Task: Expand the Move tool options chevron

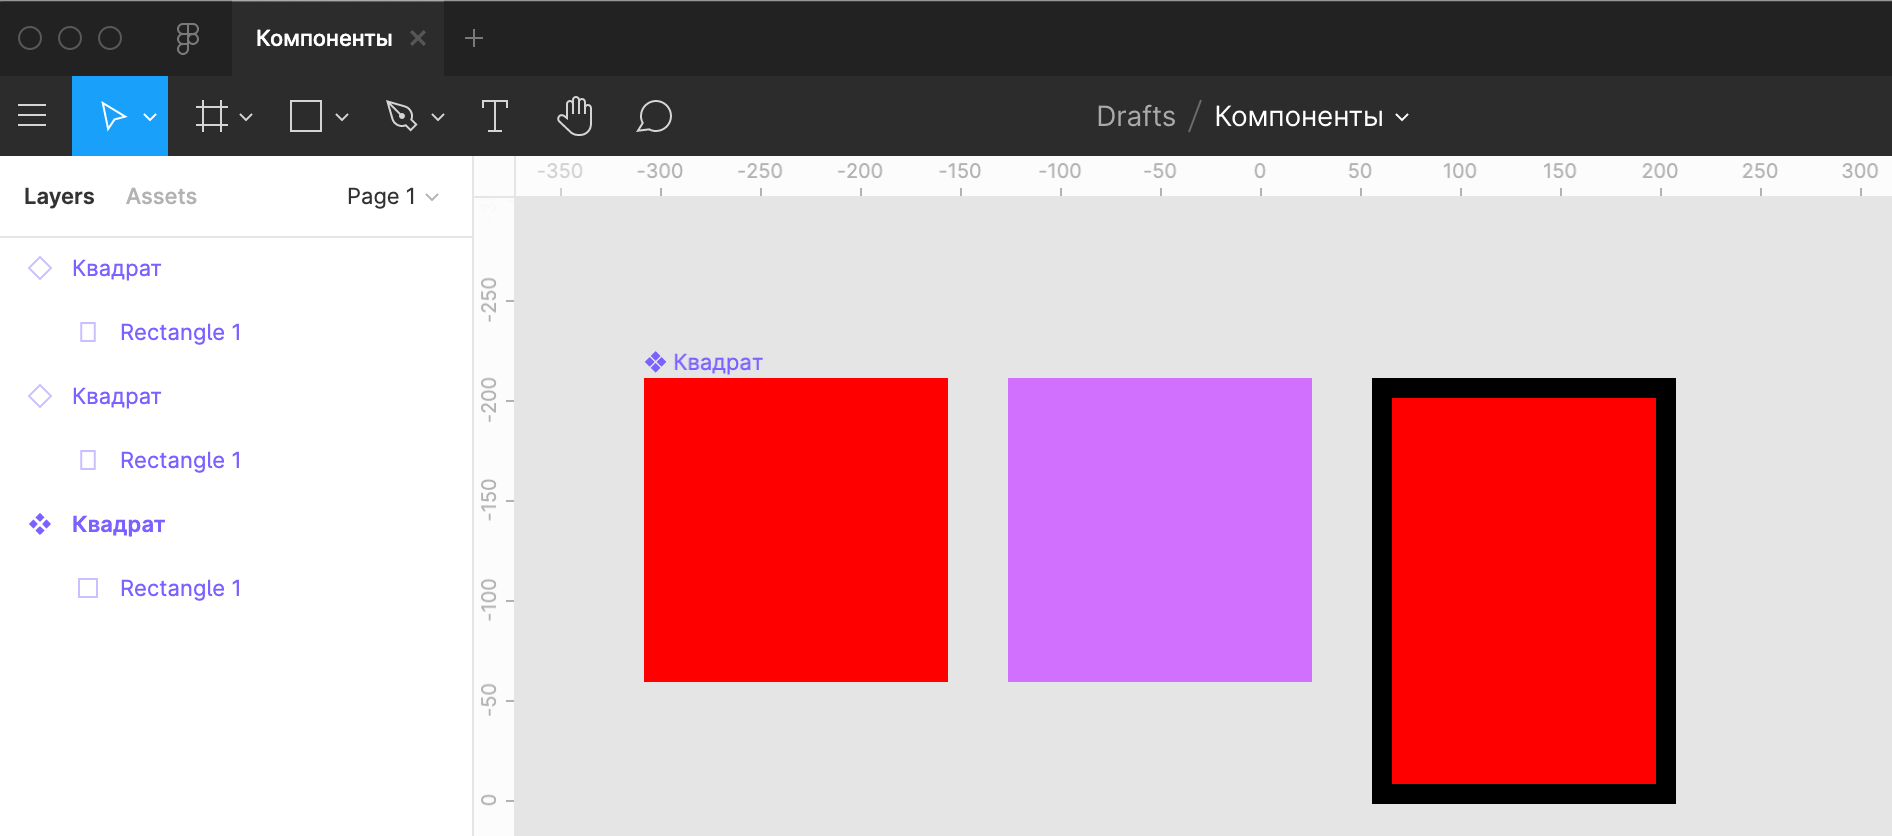Action: pos(150,117)
